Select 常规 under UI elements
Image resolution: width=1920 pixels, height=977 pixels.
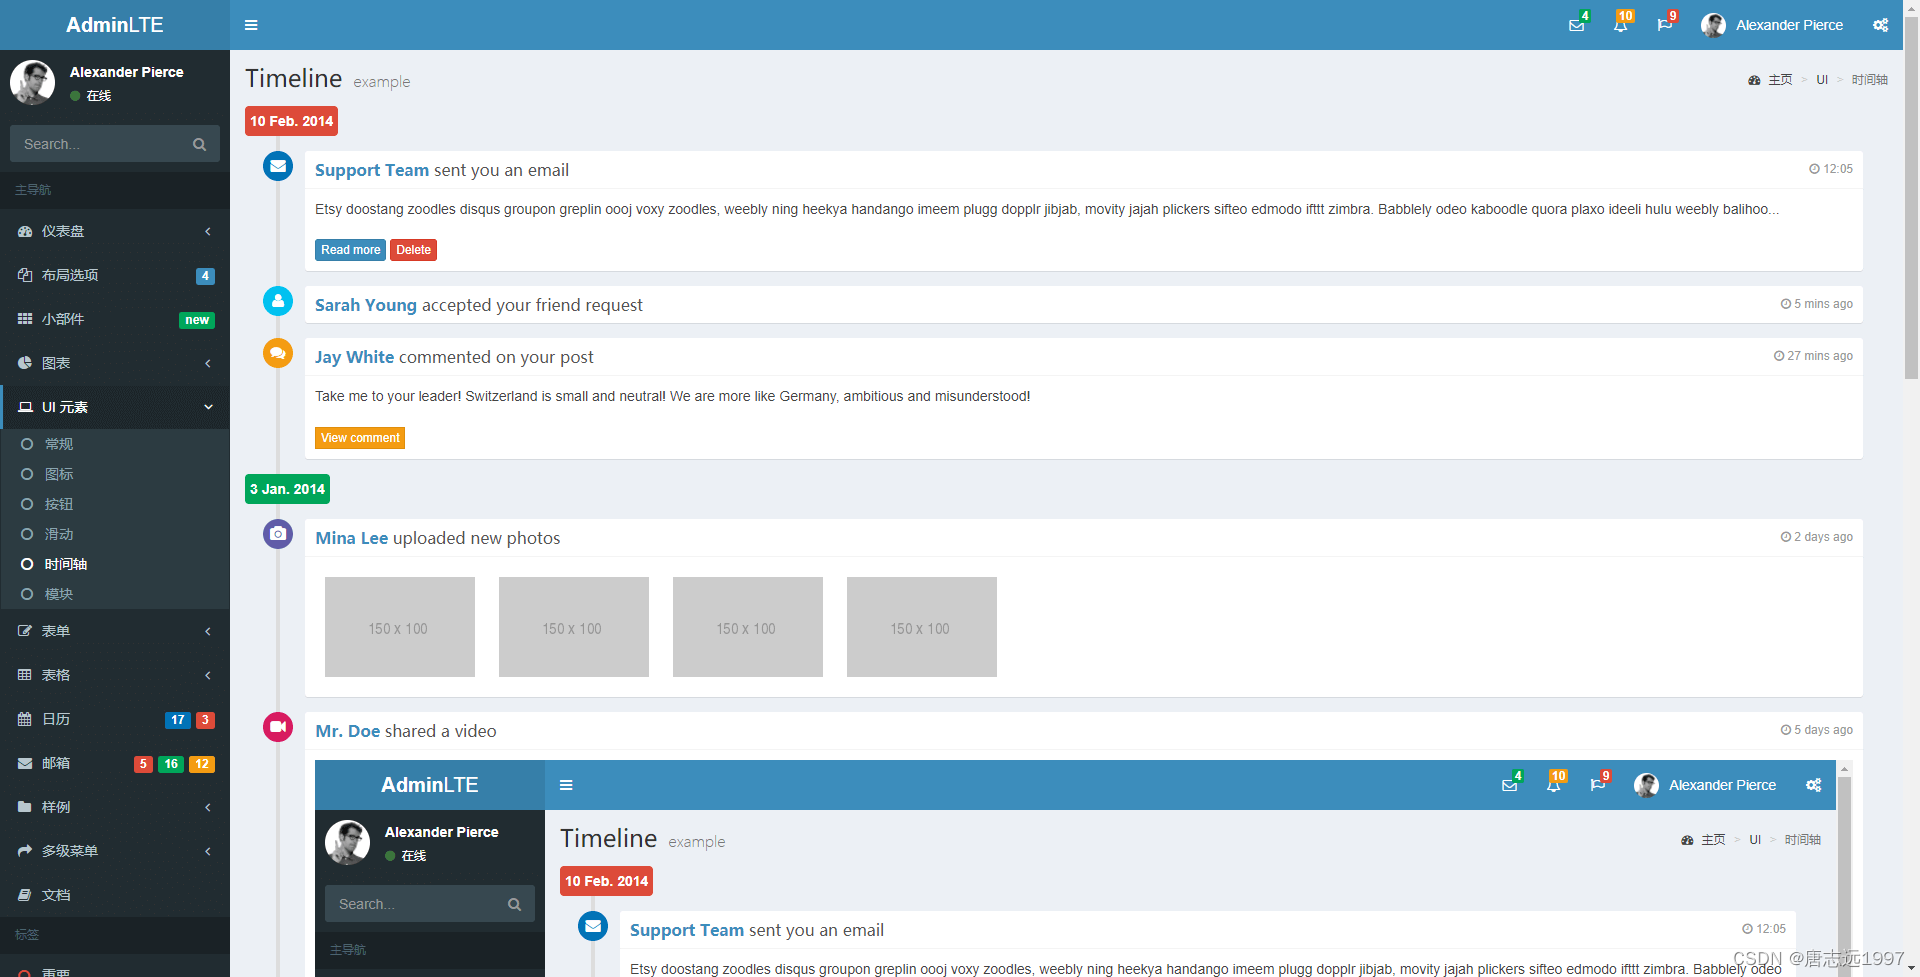[x=115, y=444]
